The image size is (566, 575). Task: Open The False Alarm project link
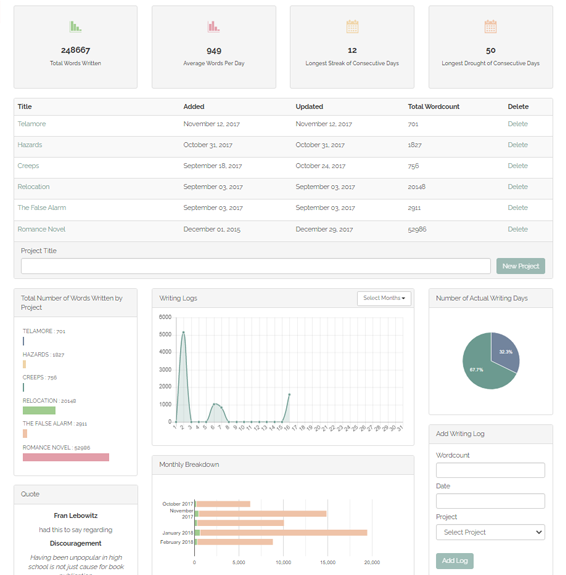[42, 208]
